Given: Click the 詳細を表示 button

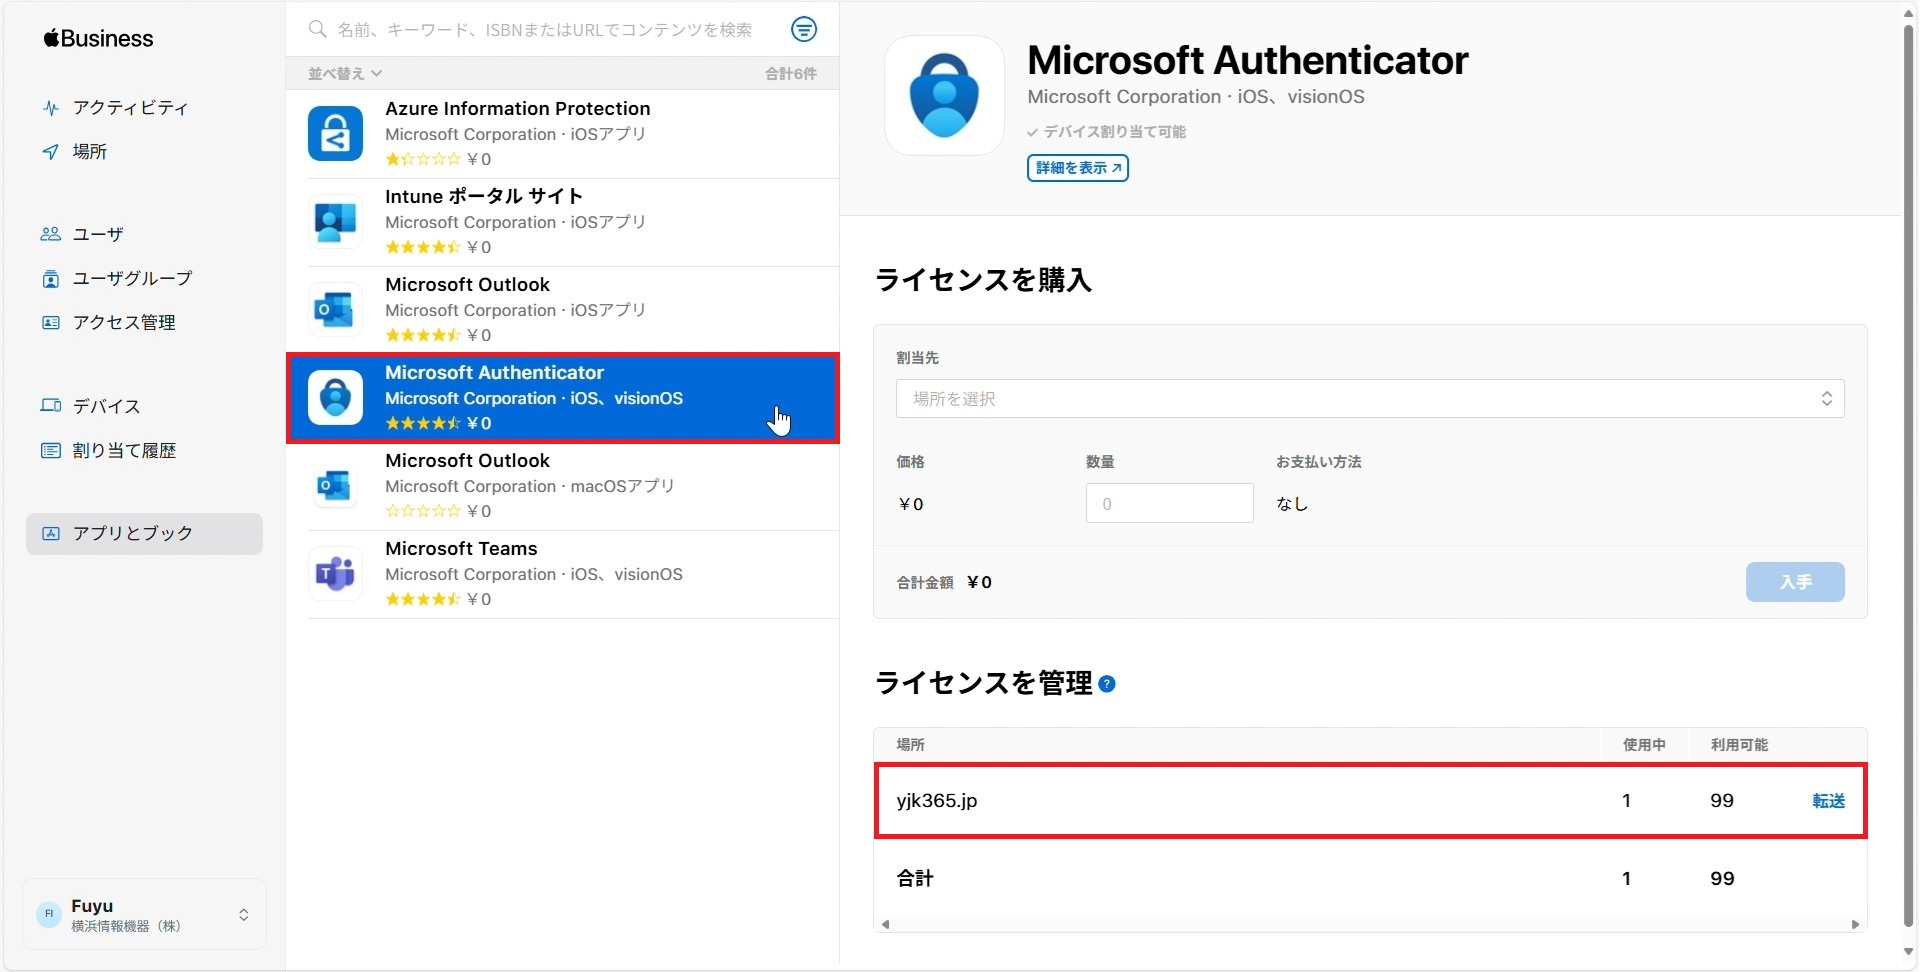Looking at the screenshot, I should pos(1077,168).
